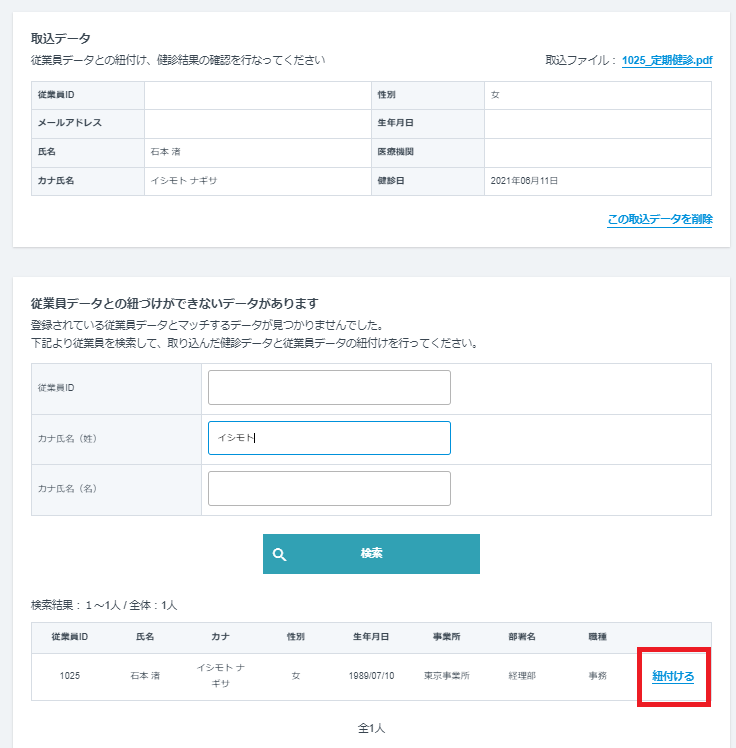Focus the 従業員ID search input field

pos(329,388)
